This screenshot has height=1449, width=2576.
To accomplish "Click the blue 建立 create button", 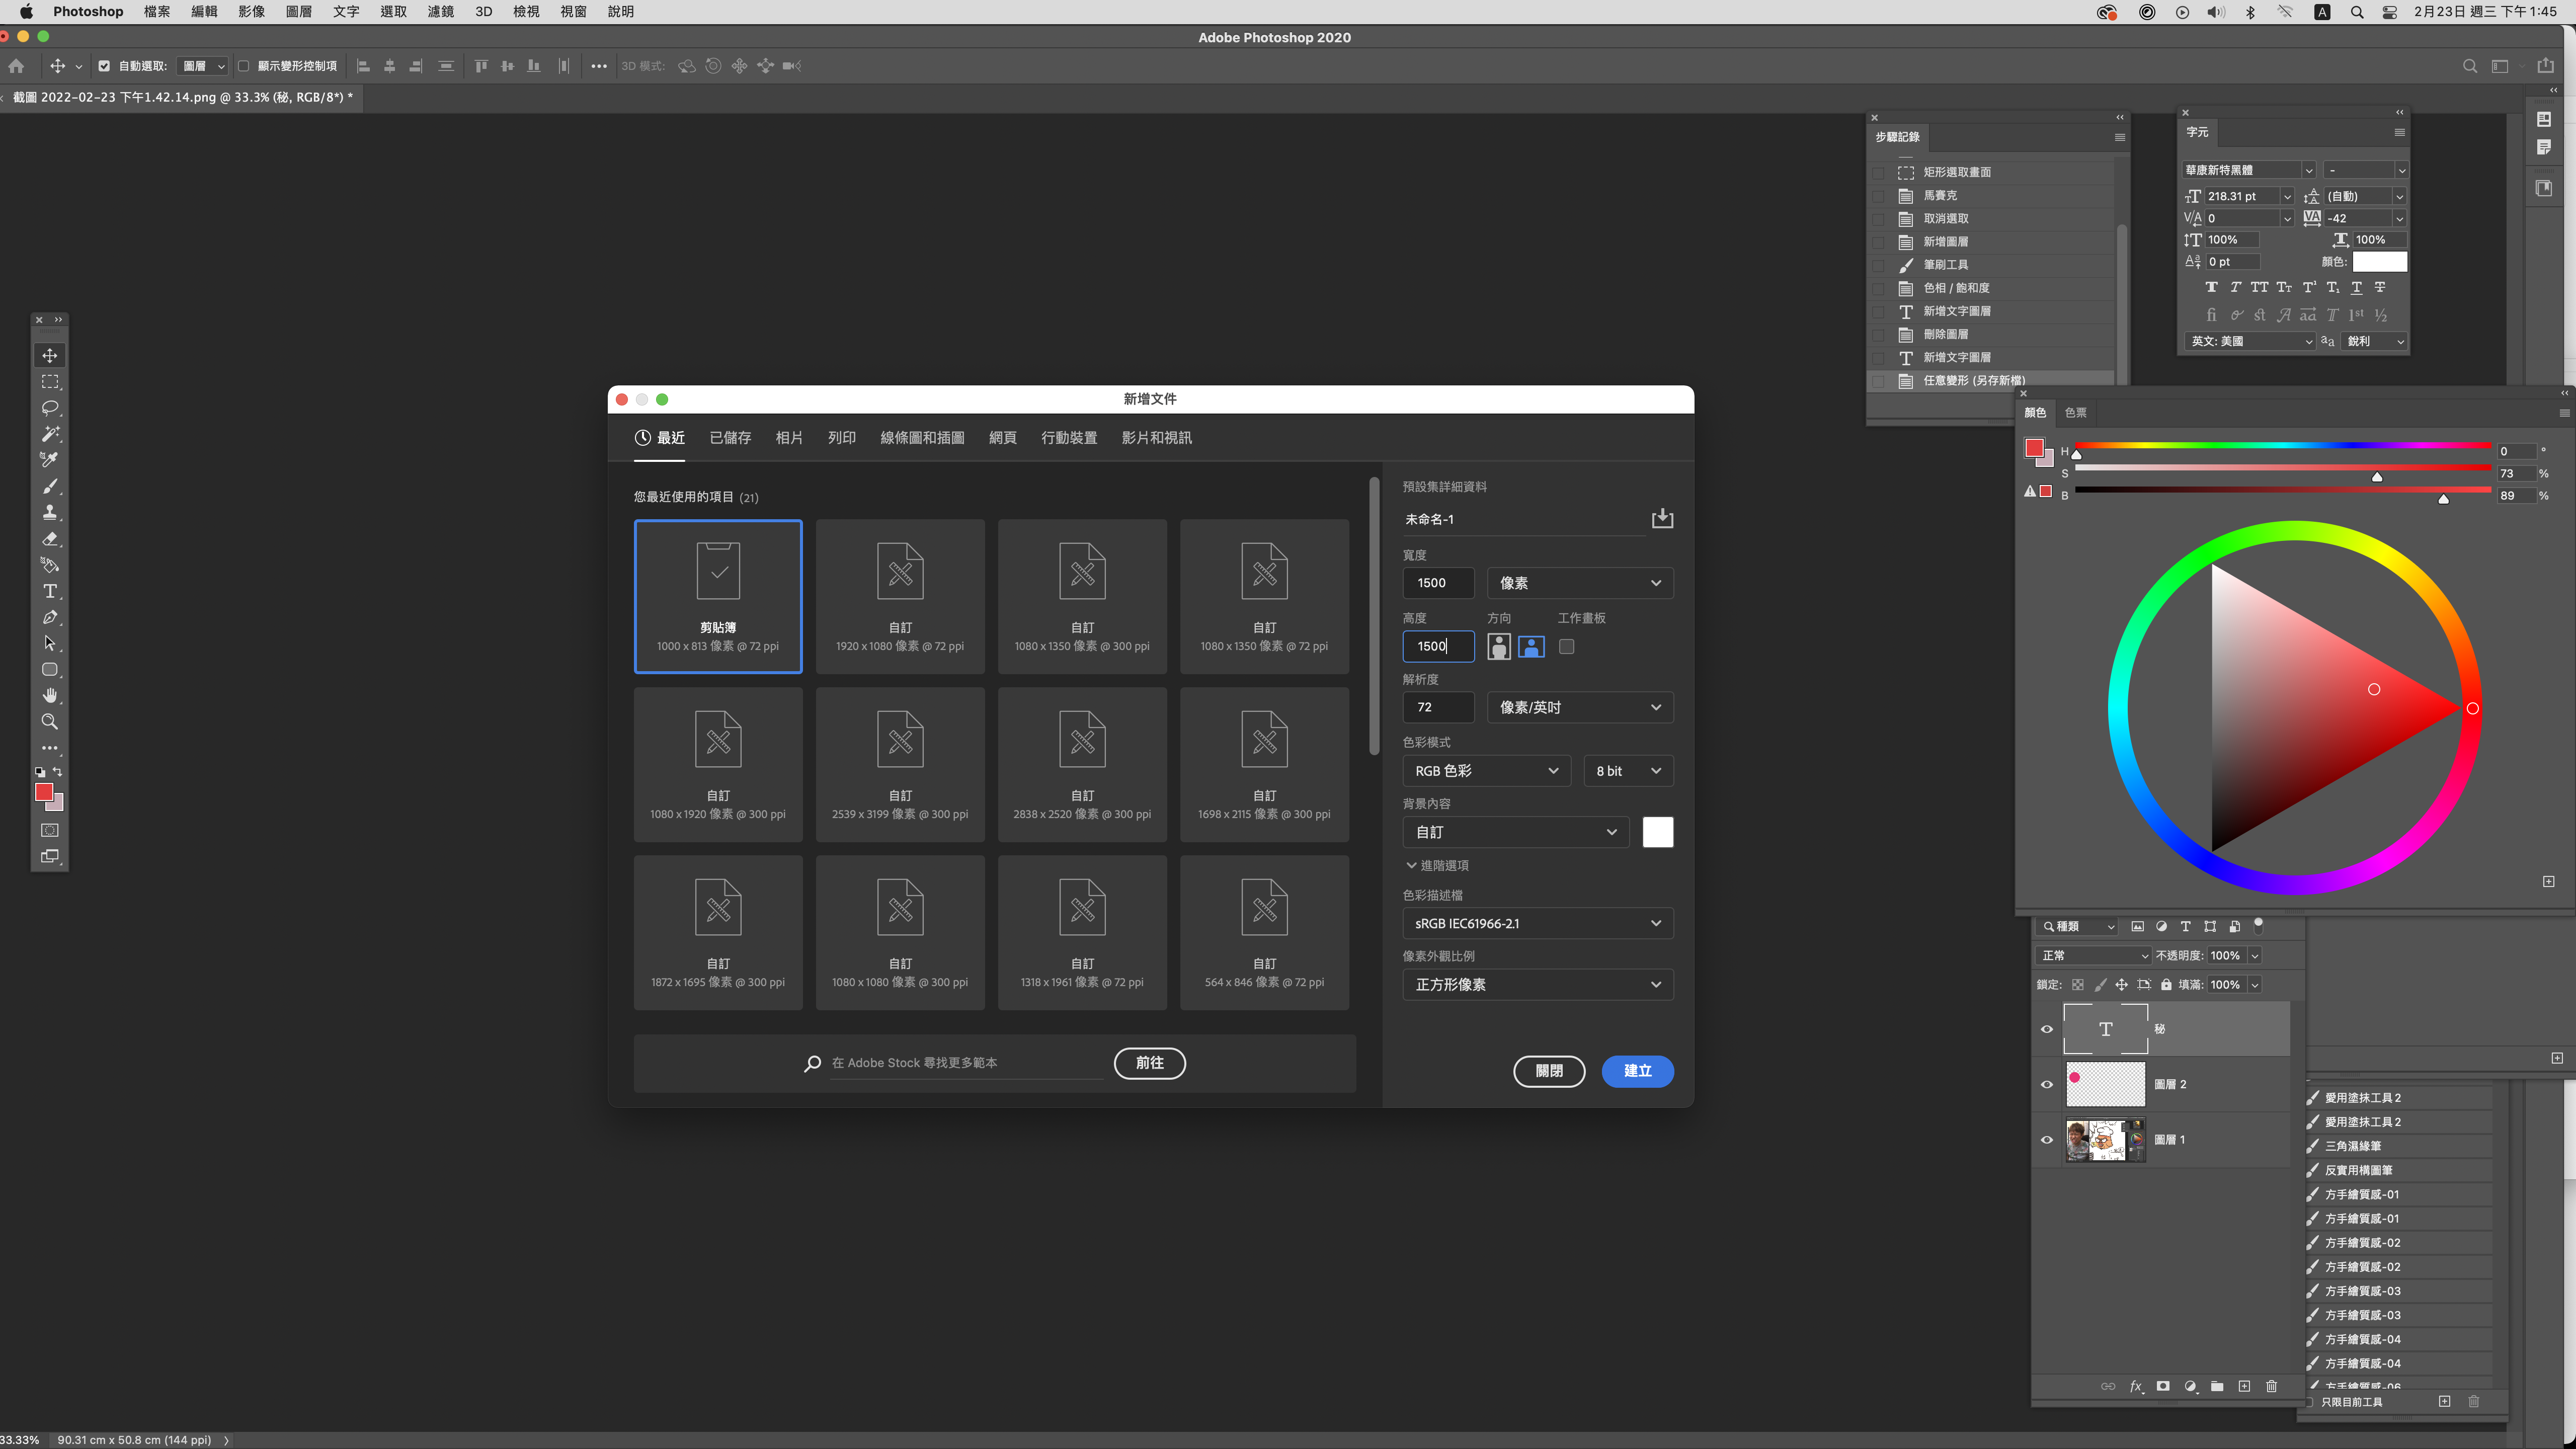I will [1637, 1070].
